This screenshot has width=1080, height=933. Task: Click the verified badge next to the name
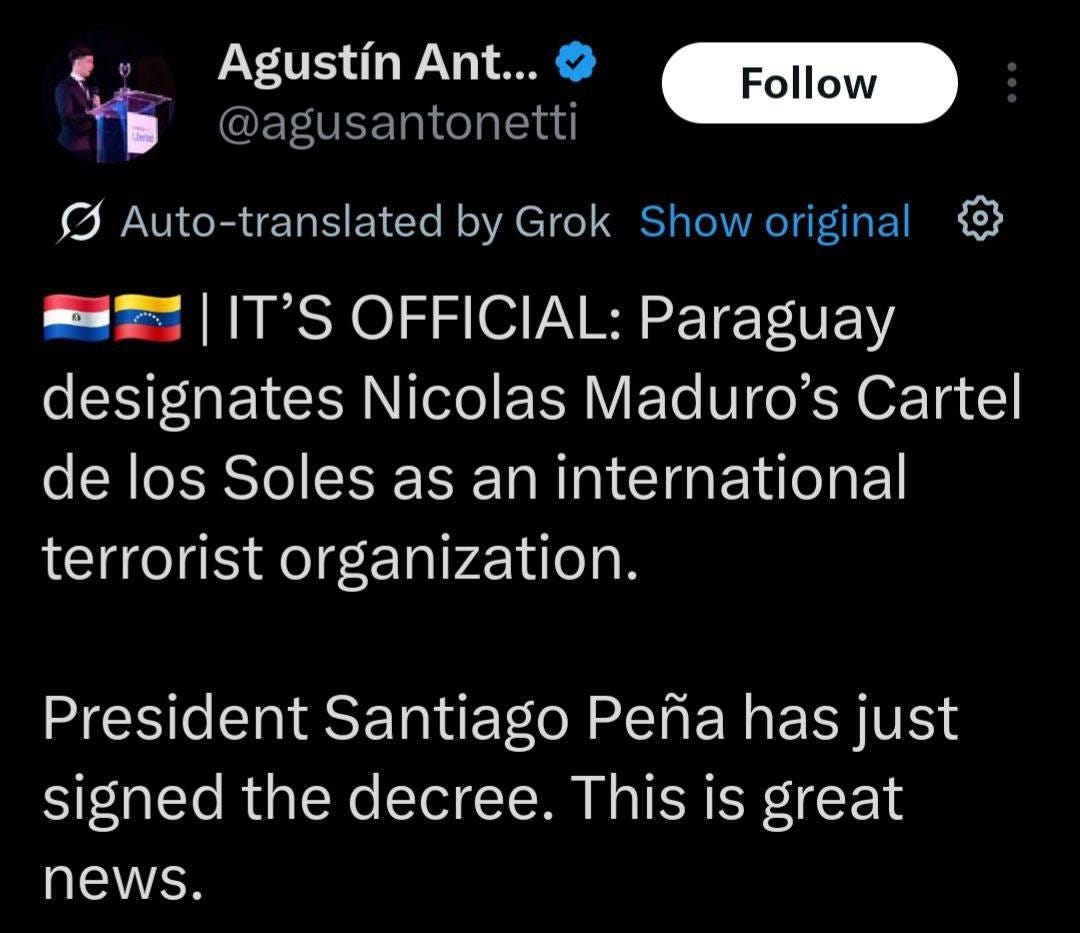[x=575, y=61]
